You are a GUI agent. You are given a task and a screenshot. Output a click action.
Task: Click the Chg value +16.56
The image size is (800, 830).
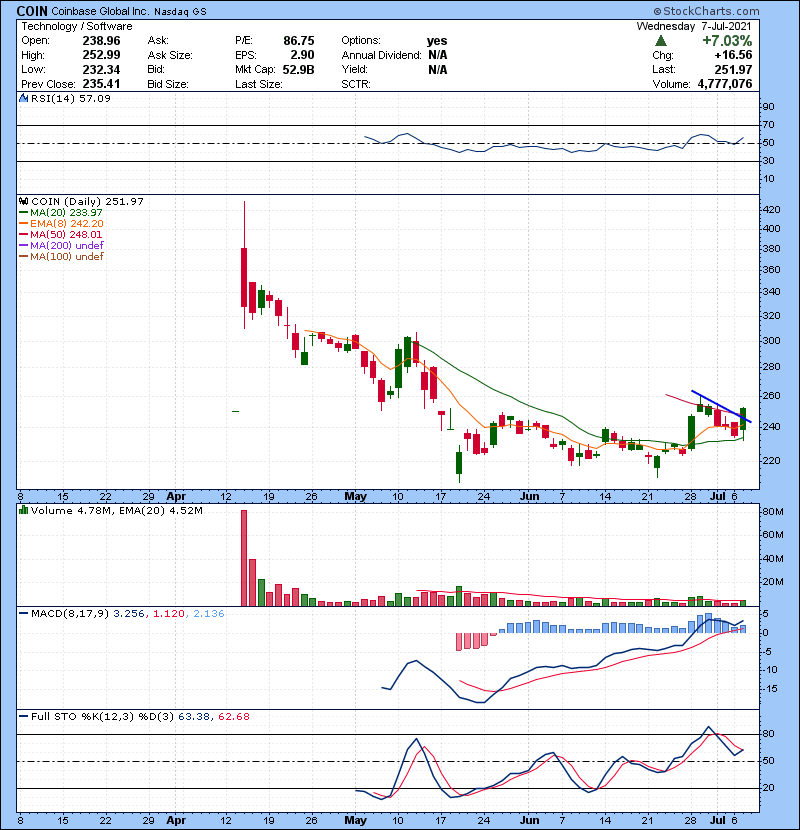733,55
